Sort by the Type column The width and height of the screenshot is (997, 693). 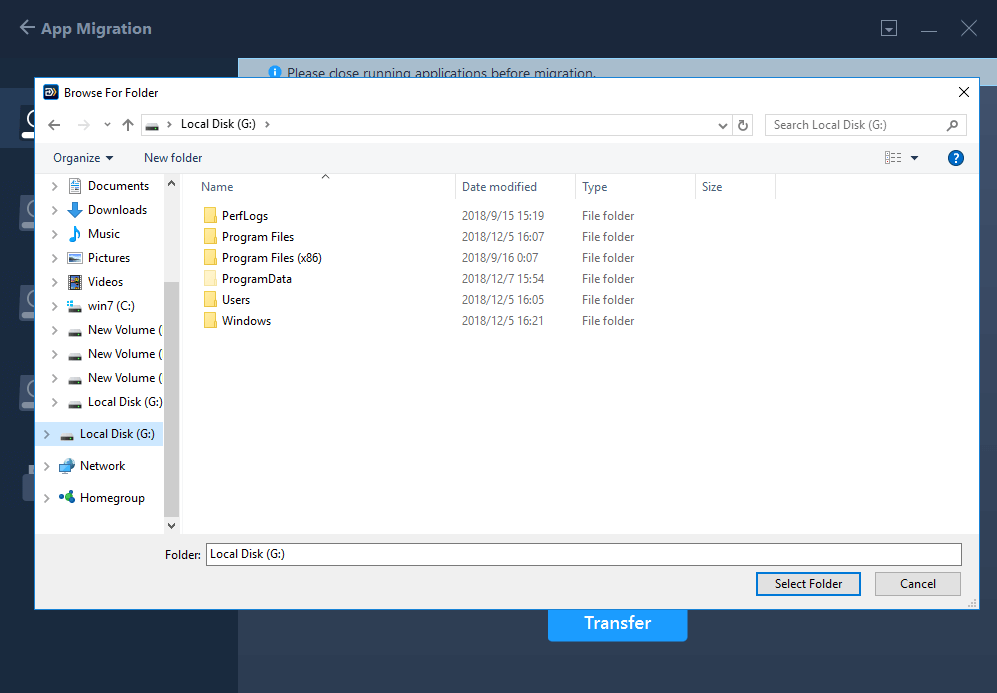[595, 187]
